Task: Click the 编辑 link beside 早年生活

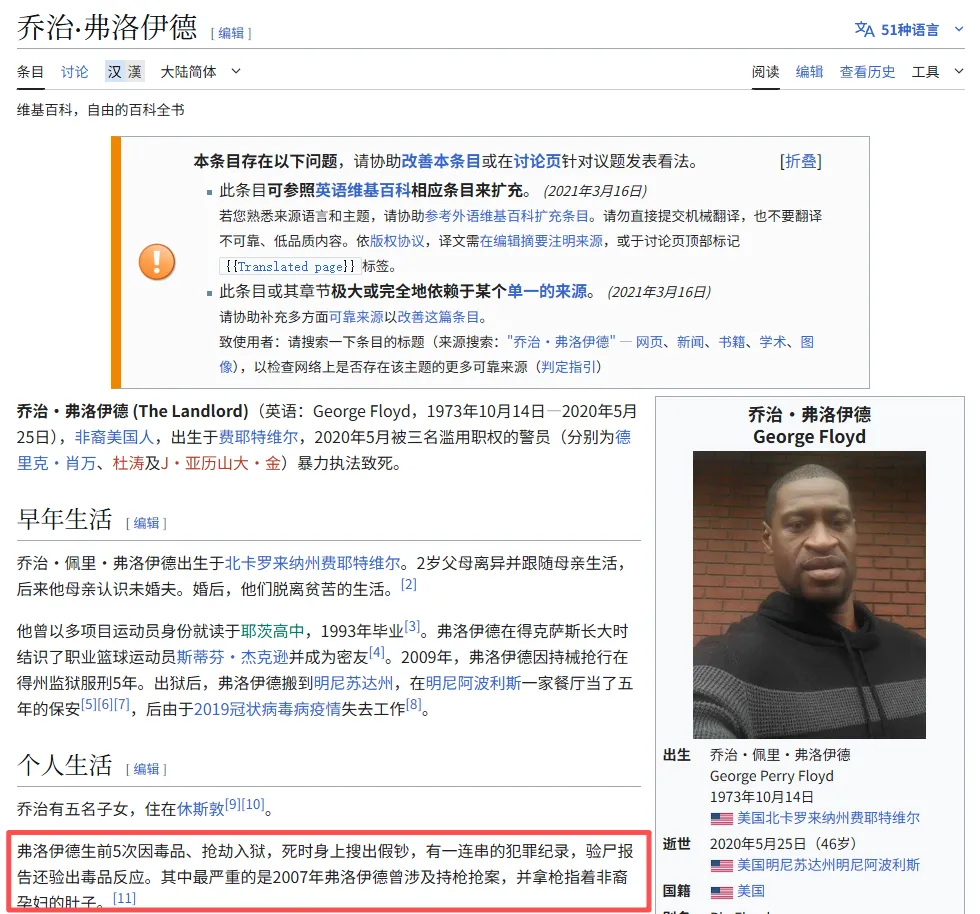Action: [146, 523]
